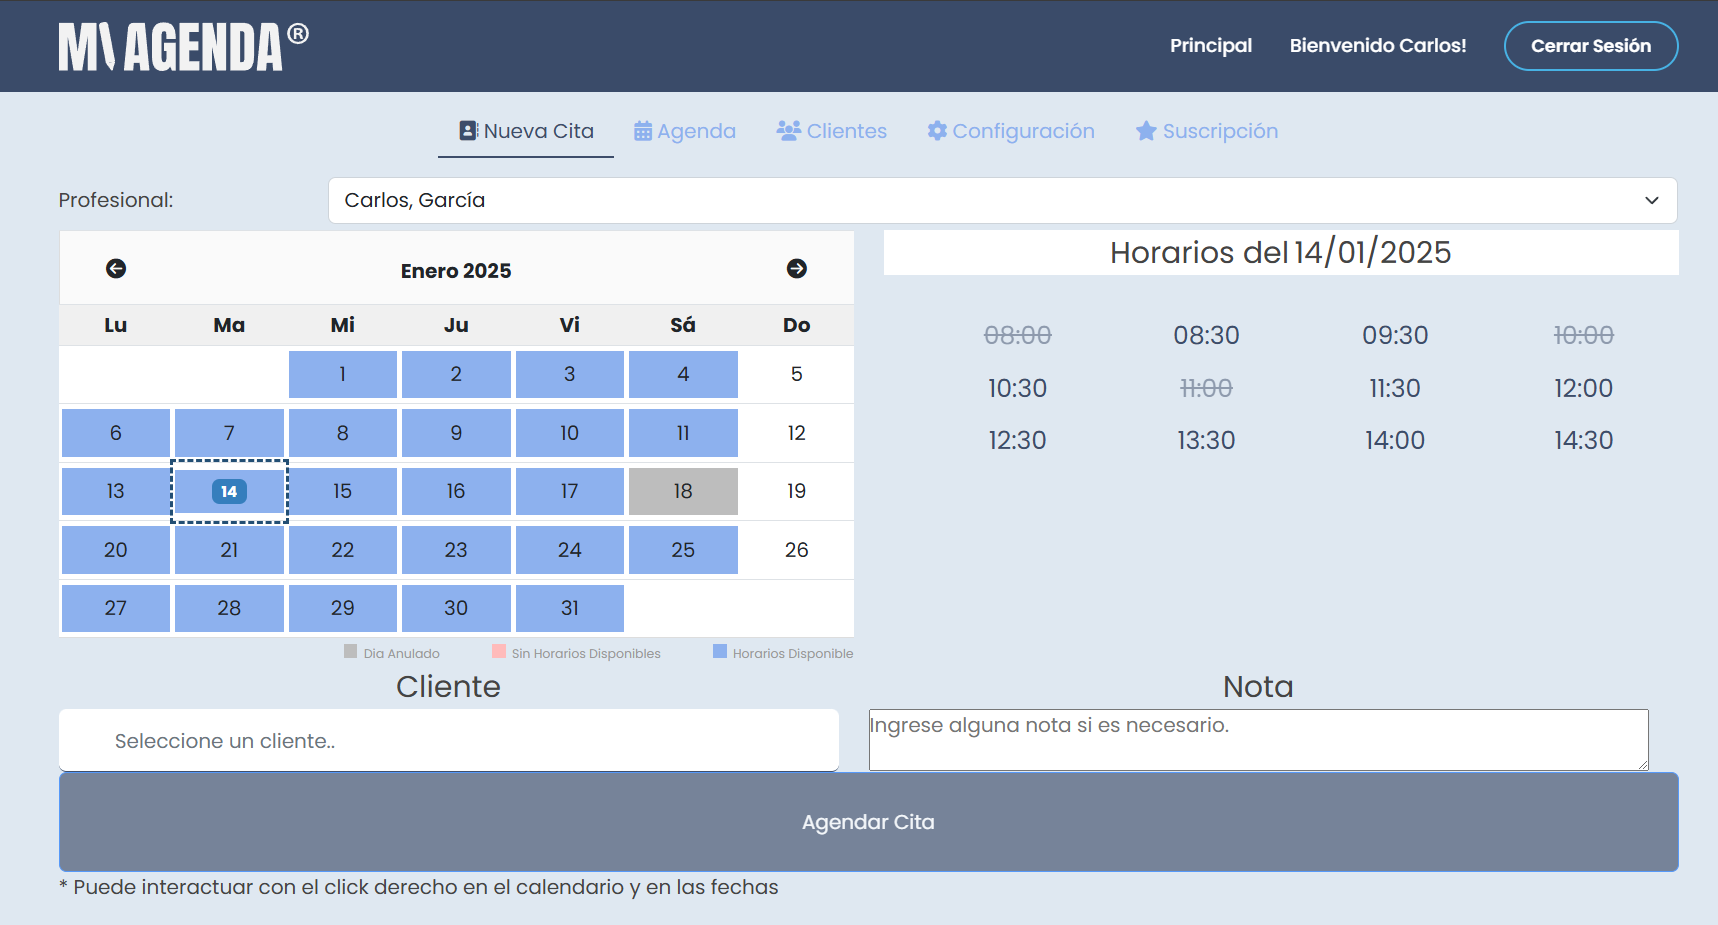
Task: Click the Agendar Cita button
Action: [868, 822]
